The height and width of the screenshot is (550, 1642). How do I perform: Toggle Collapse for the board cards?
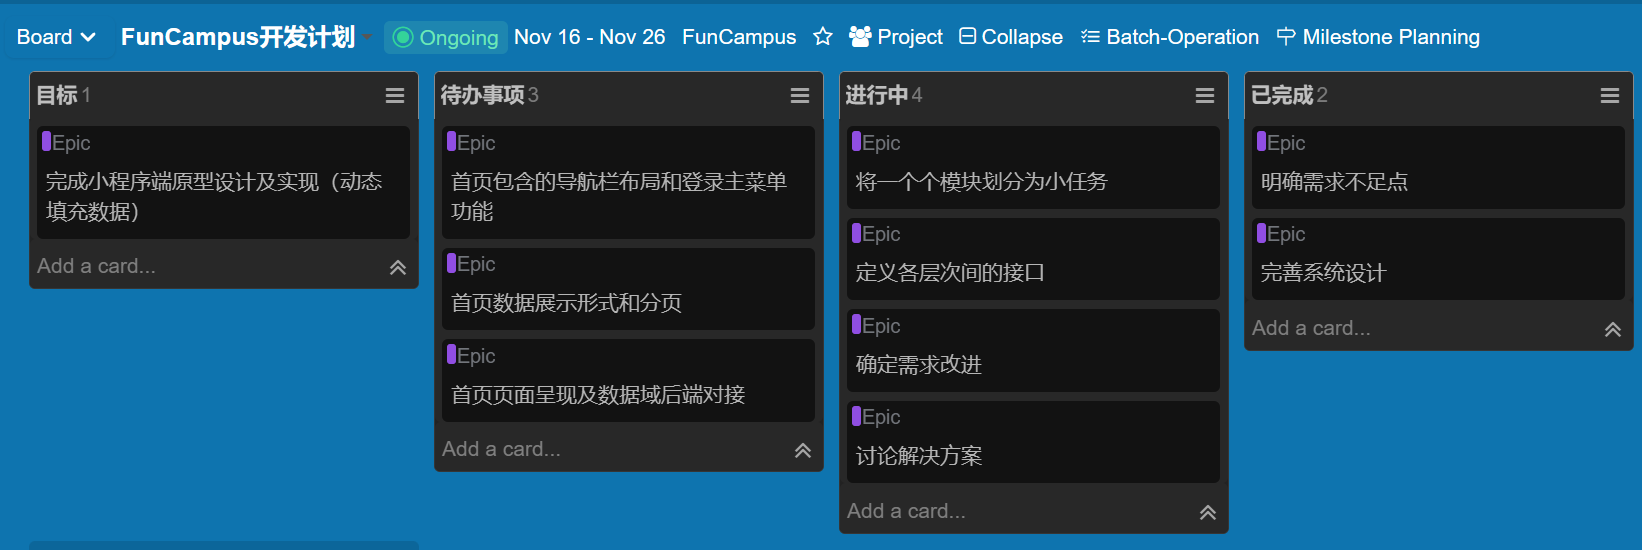1011,37
